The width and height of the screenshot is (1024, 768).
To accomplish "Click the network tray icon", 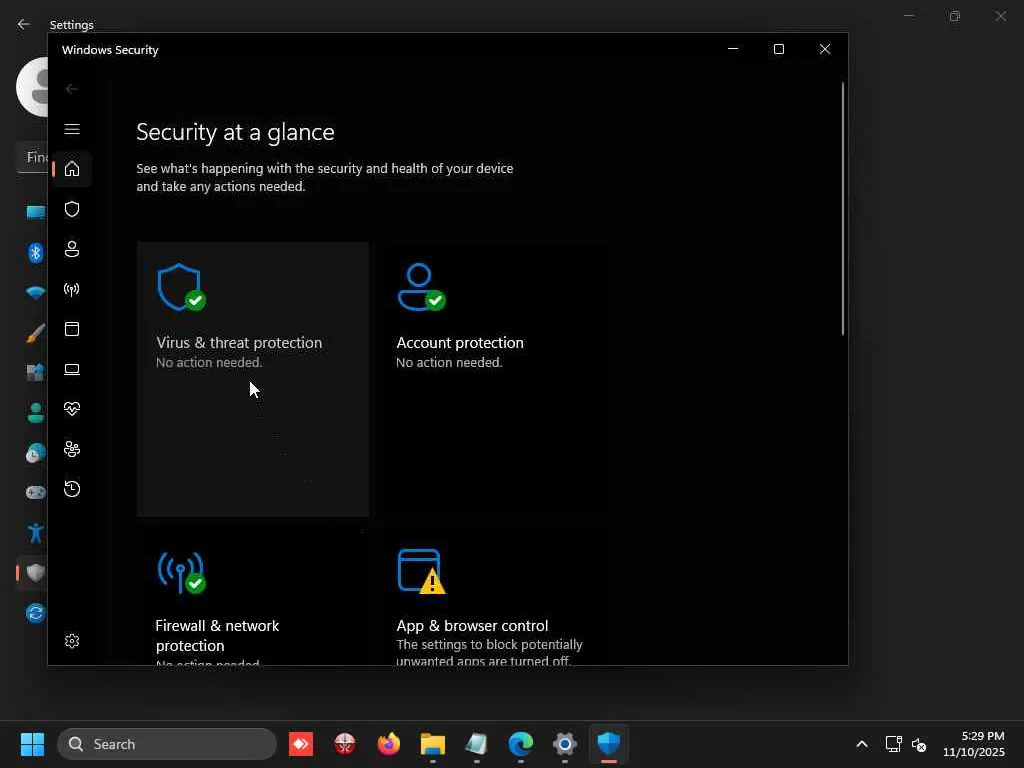I will click(x=893, y=744).
